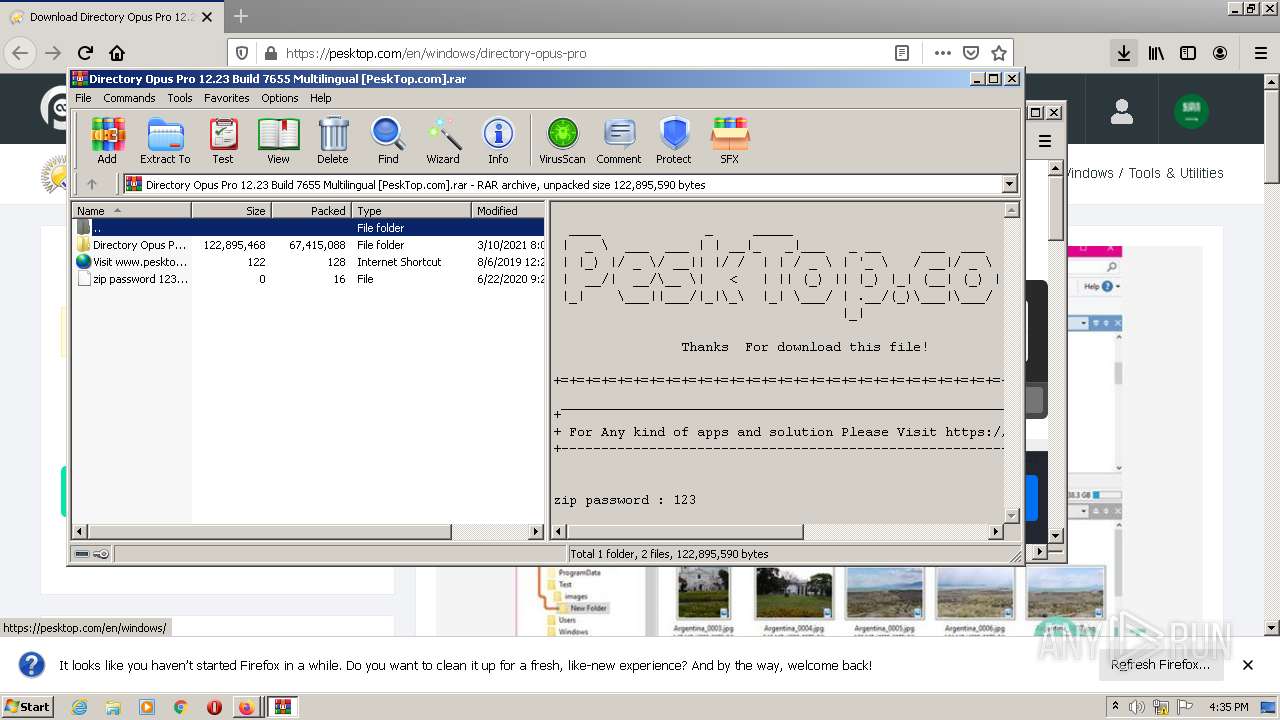The image size is (1280, 720).
Task: Go back in Firefox
Action: point(20,53)
